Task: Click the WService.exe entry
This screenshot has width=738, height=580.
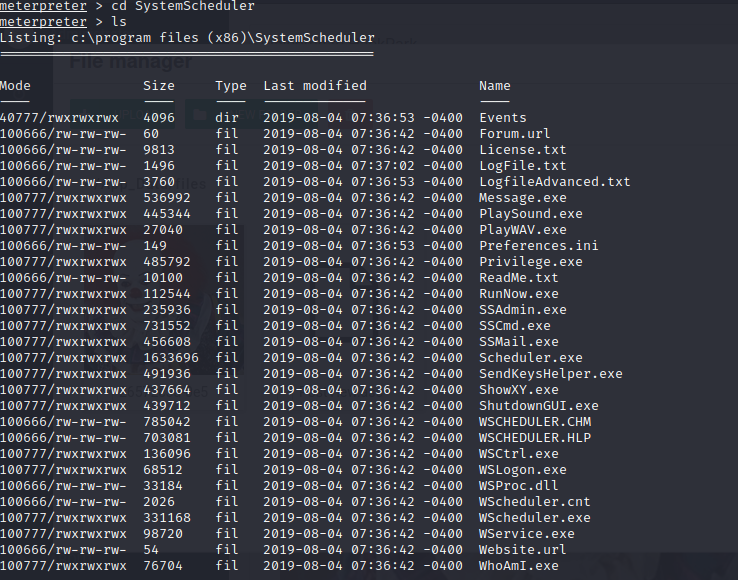Action: click(x=527, y=534)
